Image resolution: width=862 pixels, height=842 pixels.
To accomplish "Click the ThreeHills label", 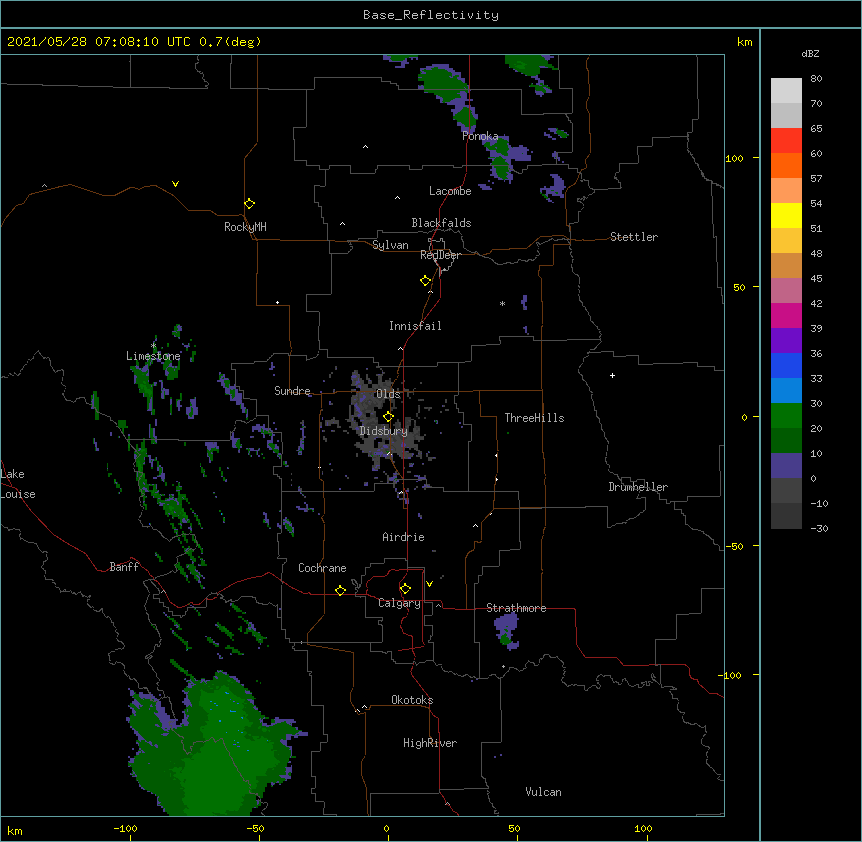I will (x=534, y=418).
